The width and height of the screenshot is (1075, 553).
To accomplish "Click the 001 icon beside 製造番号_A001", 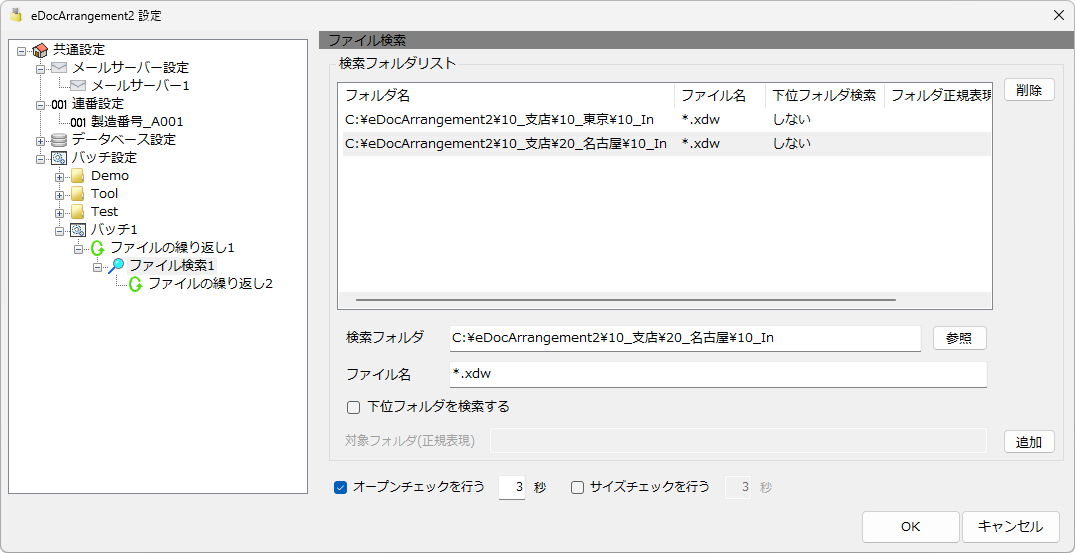I will (x=79, y=122).
